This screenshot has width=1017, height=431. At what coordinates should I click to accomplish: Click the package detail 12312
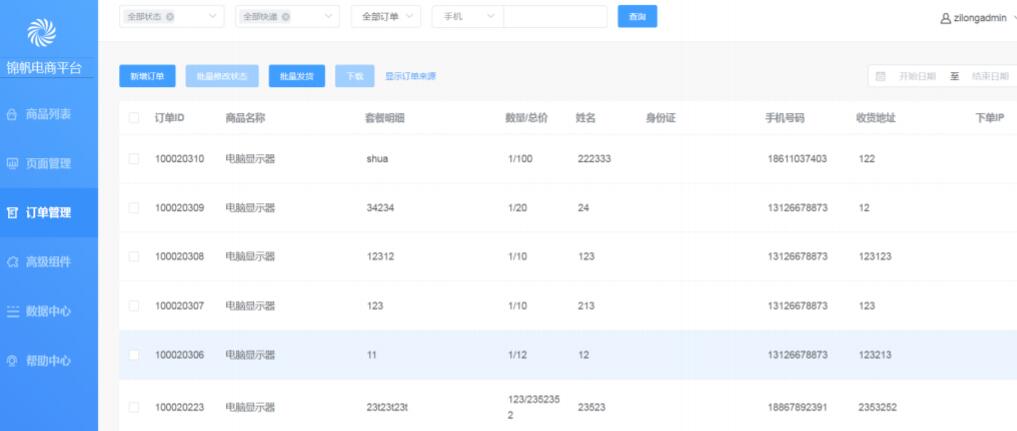[x=380, y=257]
